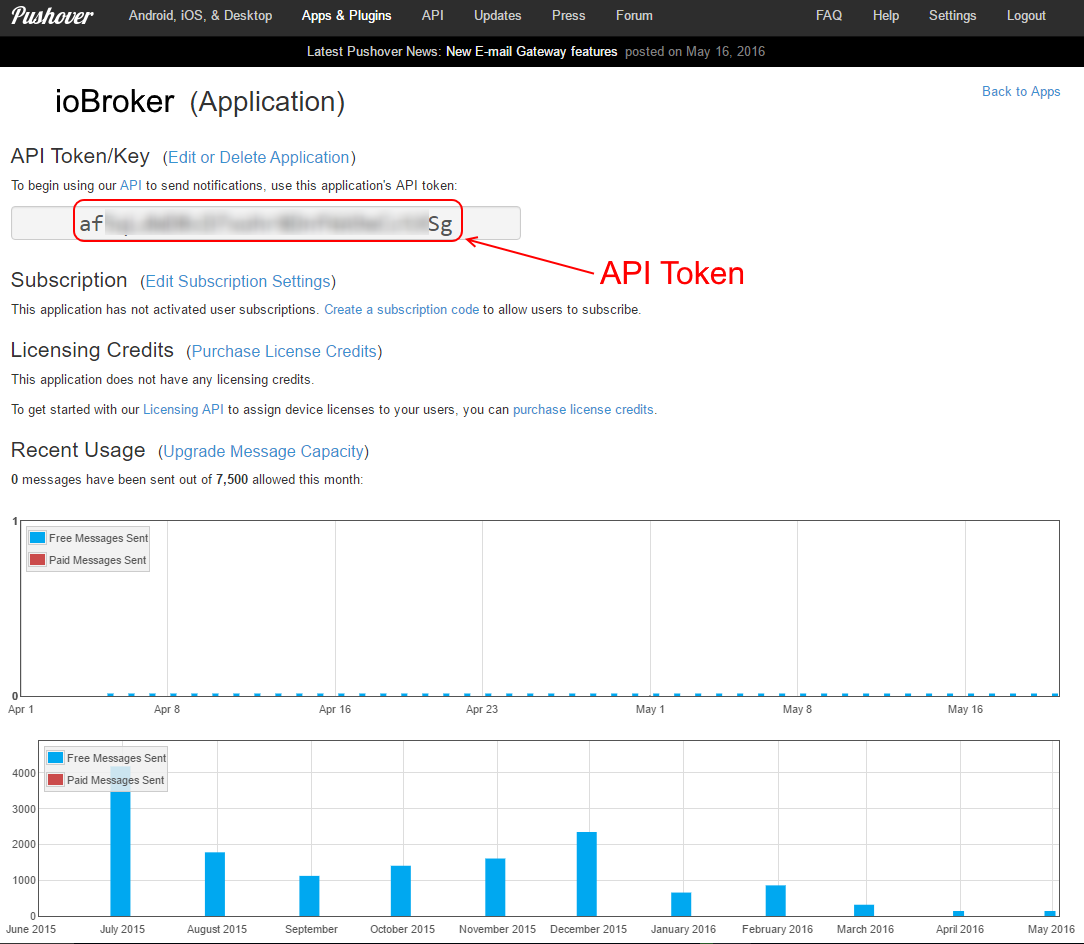Click the 'Subscription' heading
The width and height of the screenshot is (1084, 944).
tap(69, 280)
